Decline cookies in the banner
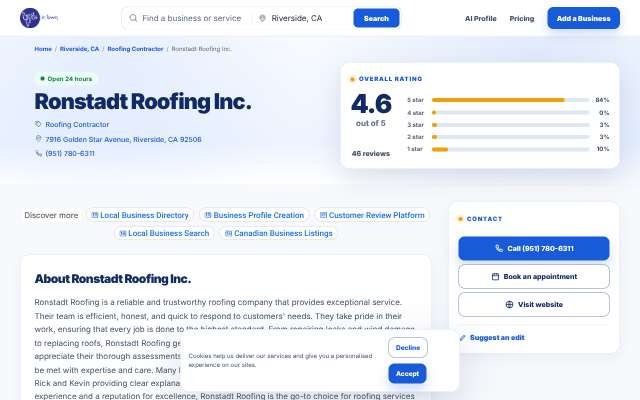640x400 pixels. tap(408, 348)
